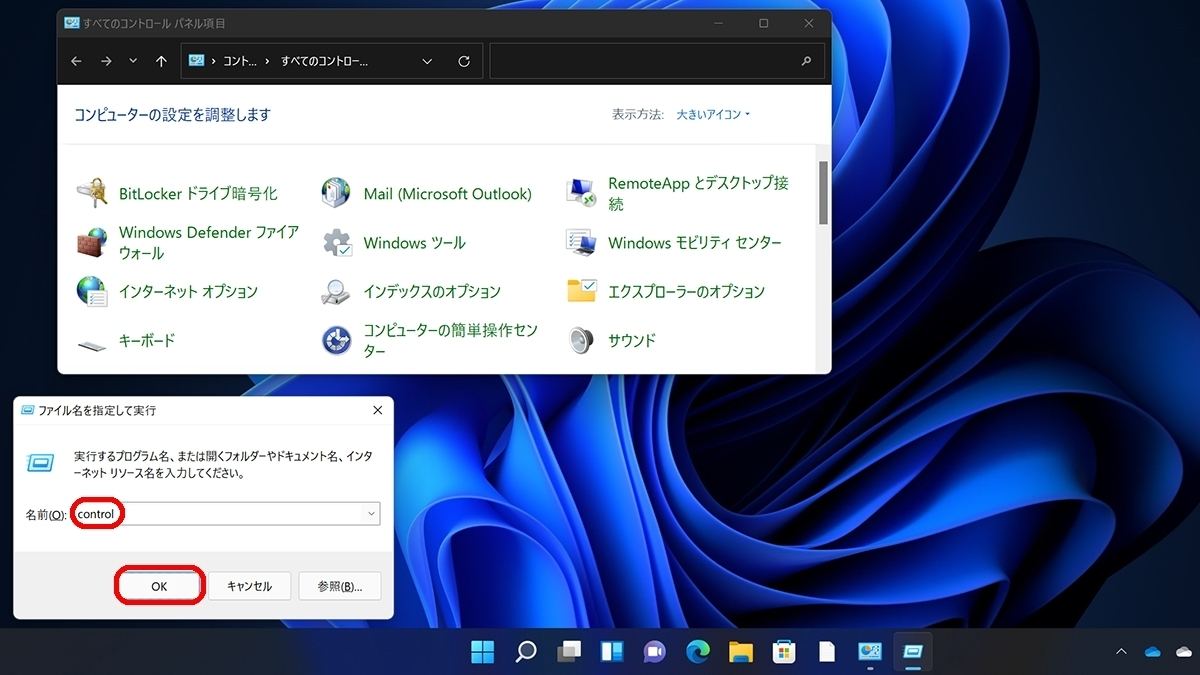Open RemoteApp とデスクトップ接続 icon
This screenshot has height=675, width=1200.
[581, 193]
